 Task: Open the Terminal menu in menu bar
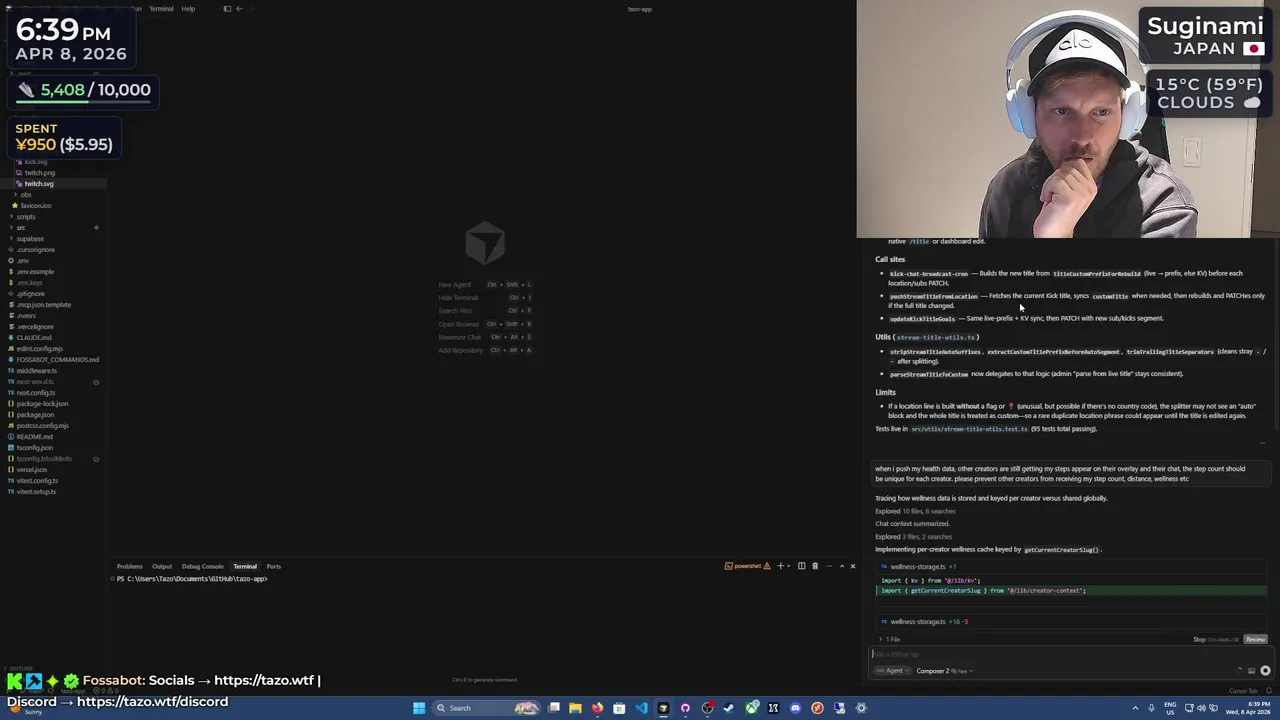pos(161,9)
